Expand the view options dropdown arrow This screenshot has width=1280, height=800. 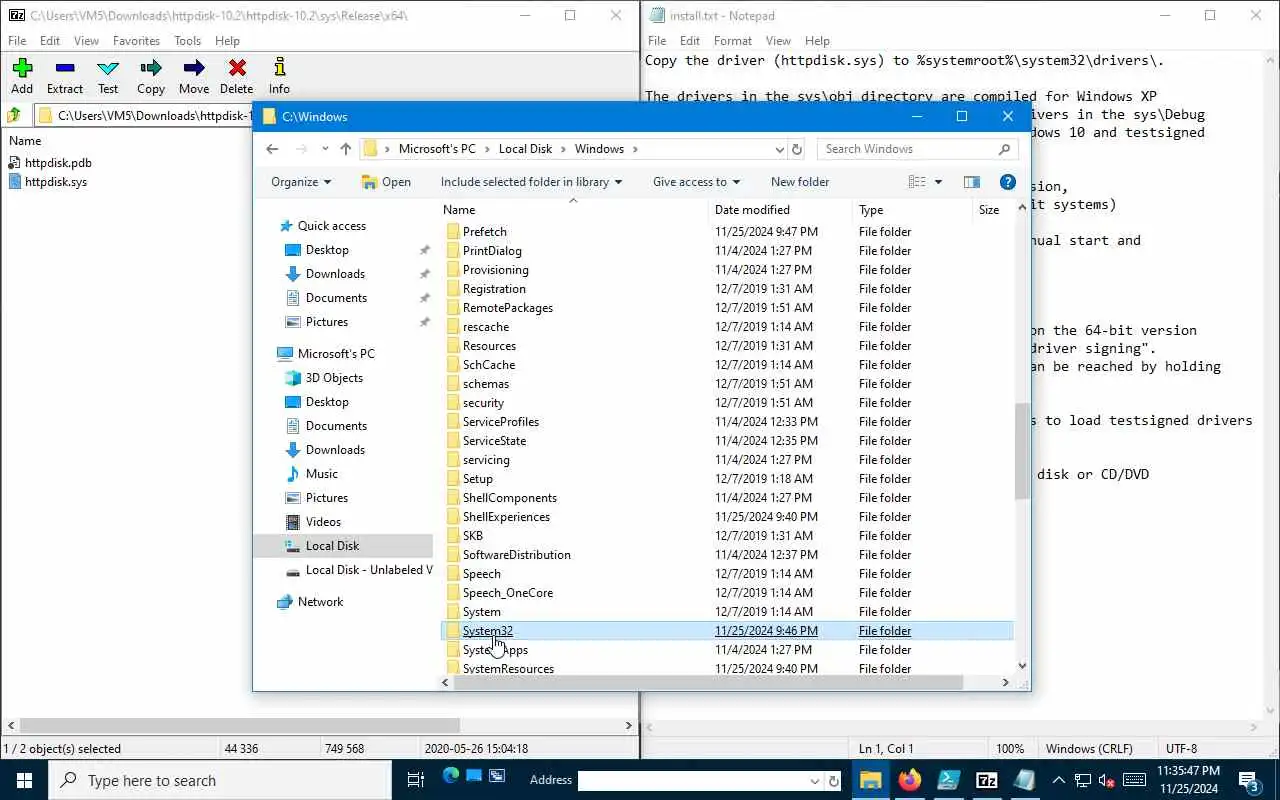[x=938, y=182]
